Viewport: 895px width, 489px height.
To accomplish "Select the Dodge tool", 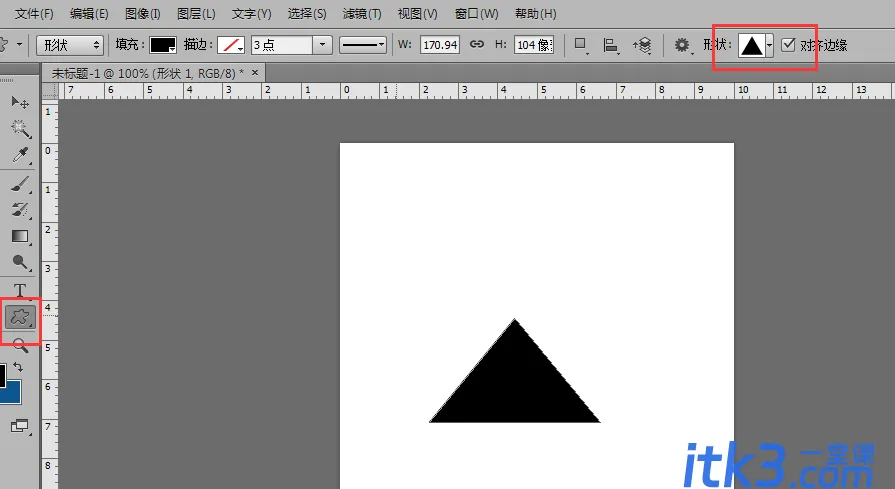I will pos(20,262).
